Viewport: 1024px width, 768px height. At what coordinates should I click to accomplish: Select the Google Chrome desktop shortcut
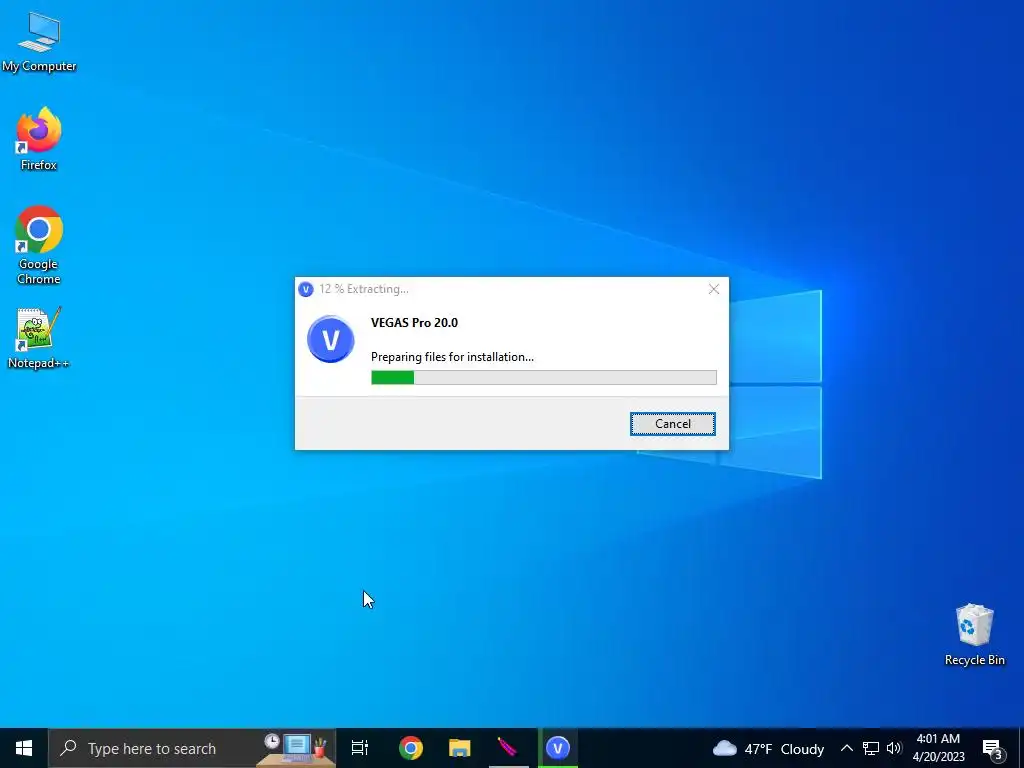tap(39, 245)
